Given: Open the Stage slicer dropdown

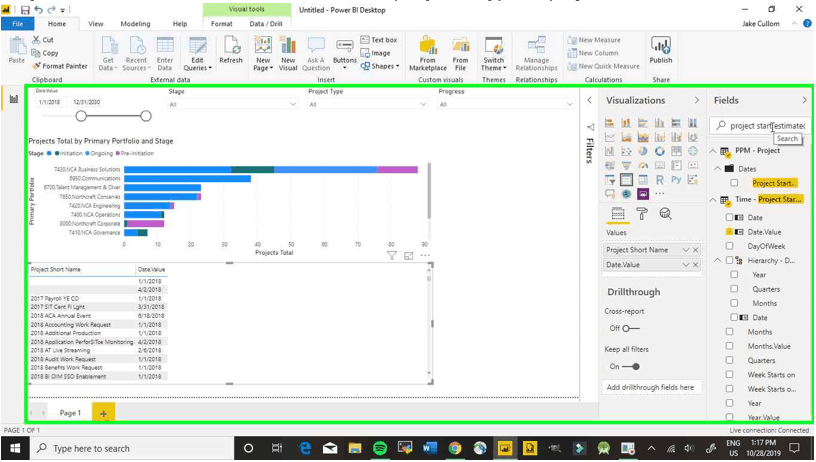Looking at the screenshot, I should click(x=293, y=105).
